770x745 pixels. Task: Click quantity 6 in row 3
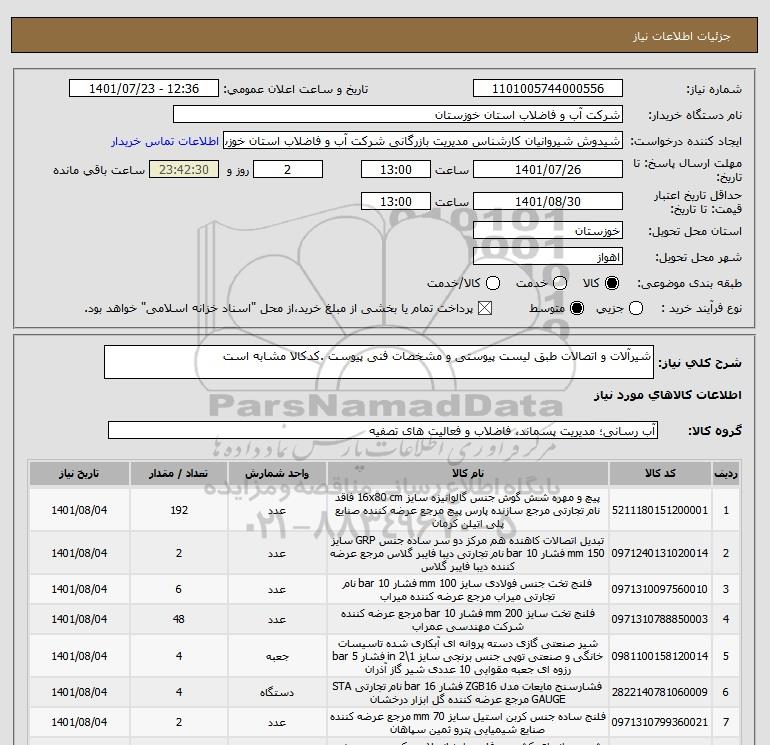point(179,589)
